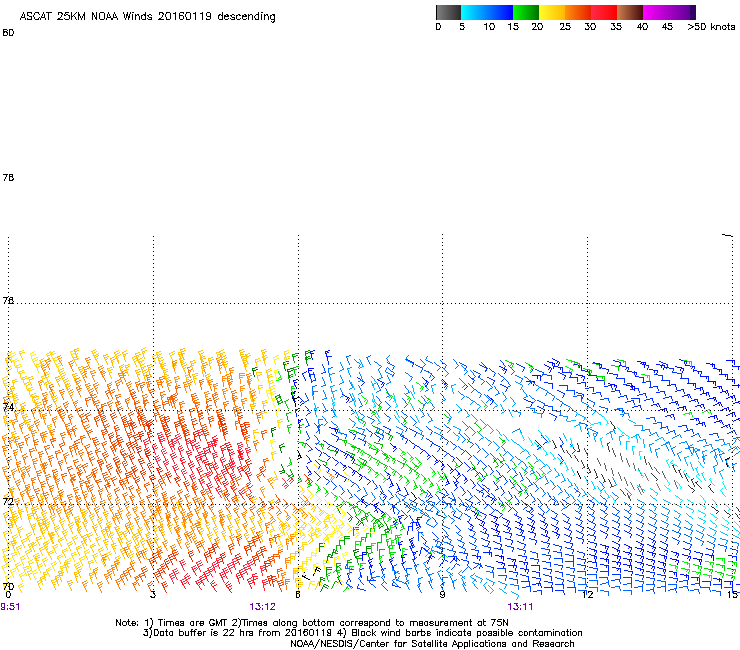Click the note line about times being GMT
The image size is (740, 650).
click(312, 623)
